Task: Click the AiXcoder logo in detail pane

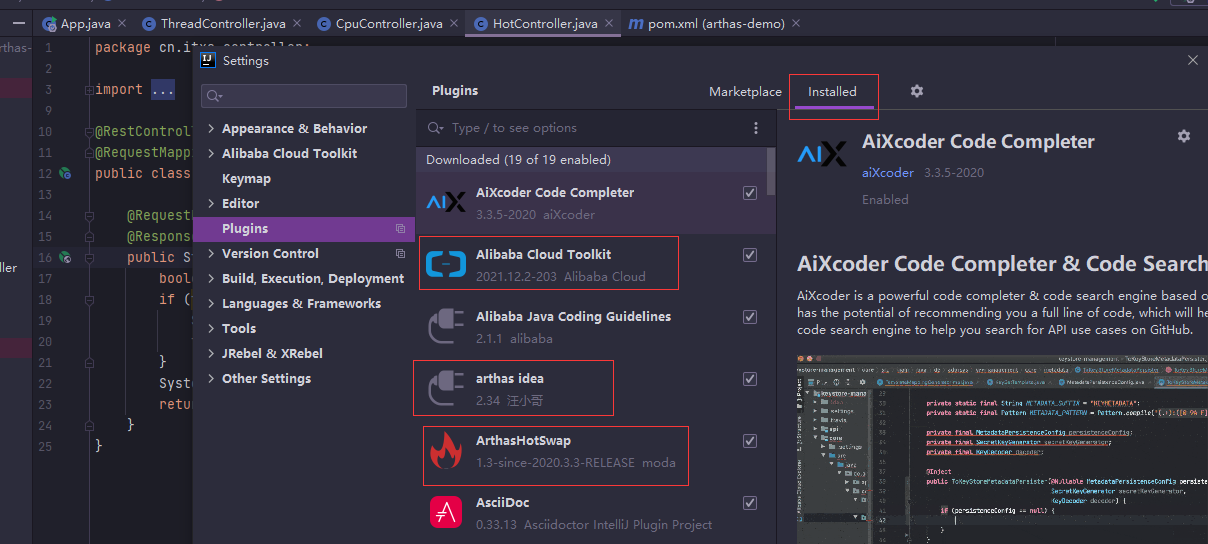Action: [x=822, y=155]
